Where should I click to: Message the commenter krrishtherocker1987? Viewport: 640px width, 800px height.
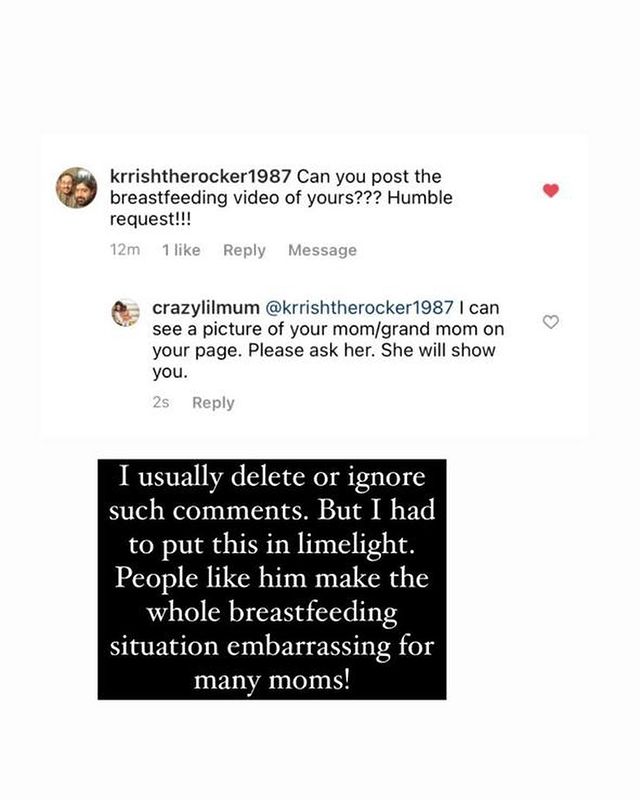323,251
